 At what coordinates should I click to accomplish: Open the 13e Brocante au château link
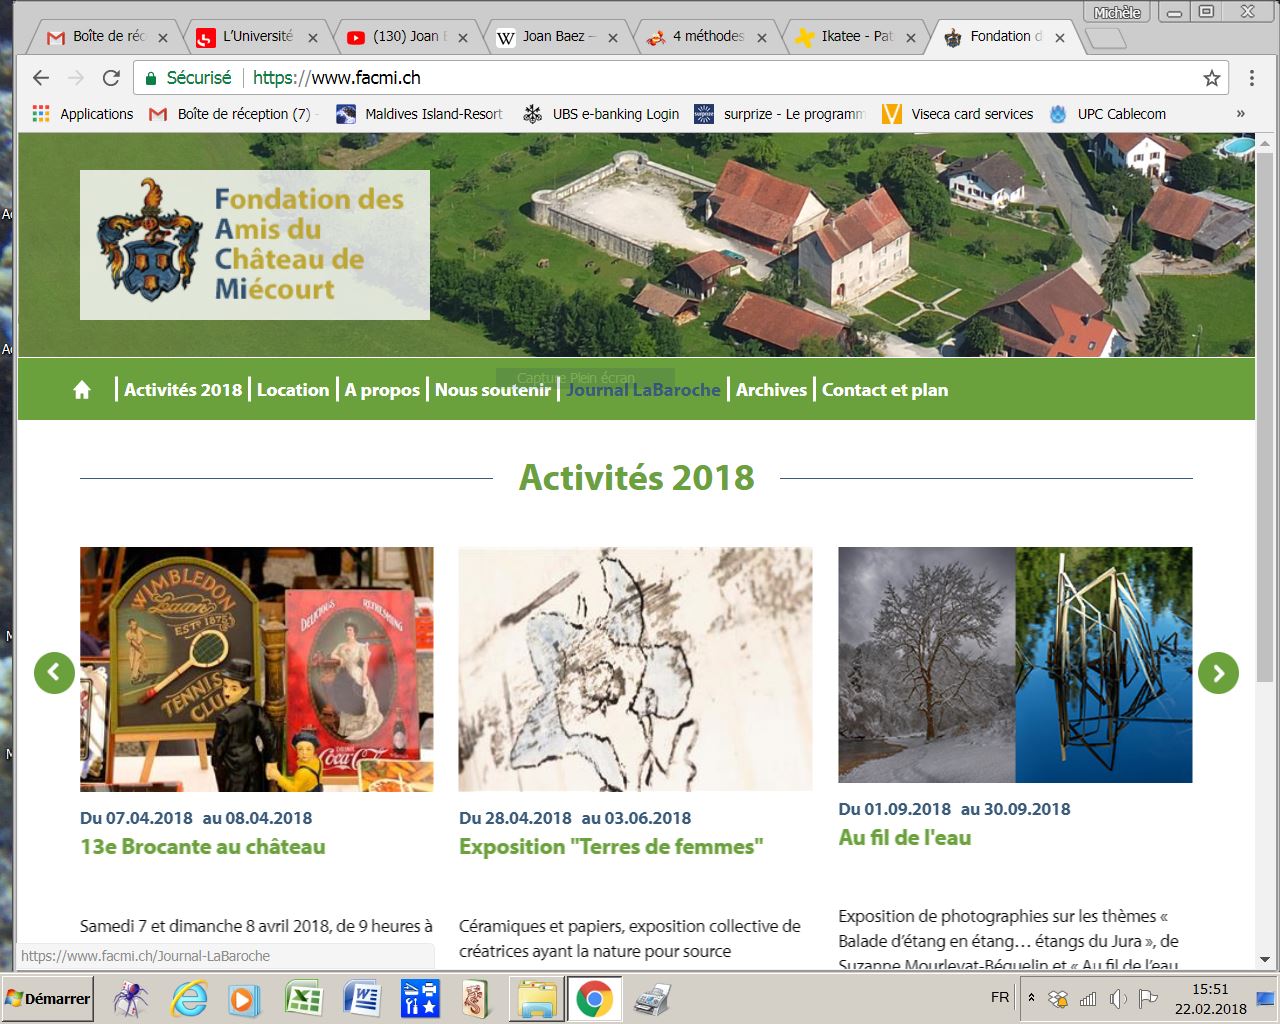[202, 846]
